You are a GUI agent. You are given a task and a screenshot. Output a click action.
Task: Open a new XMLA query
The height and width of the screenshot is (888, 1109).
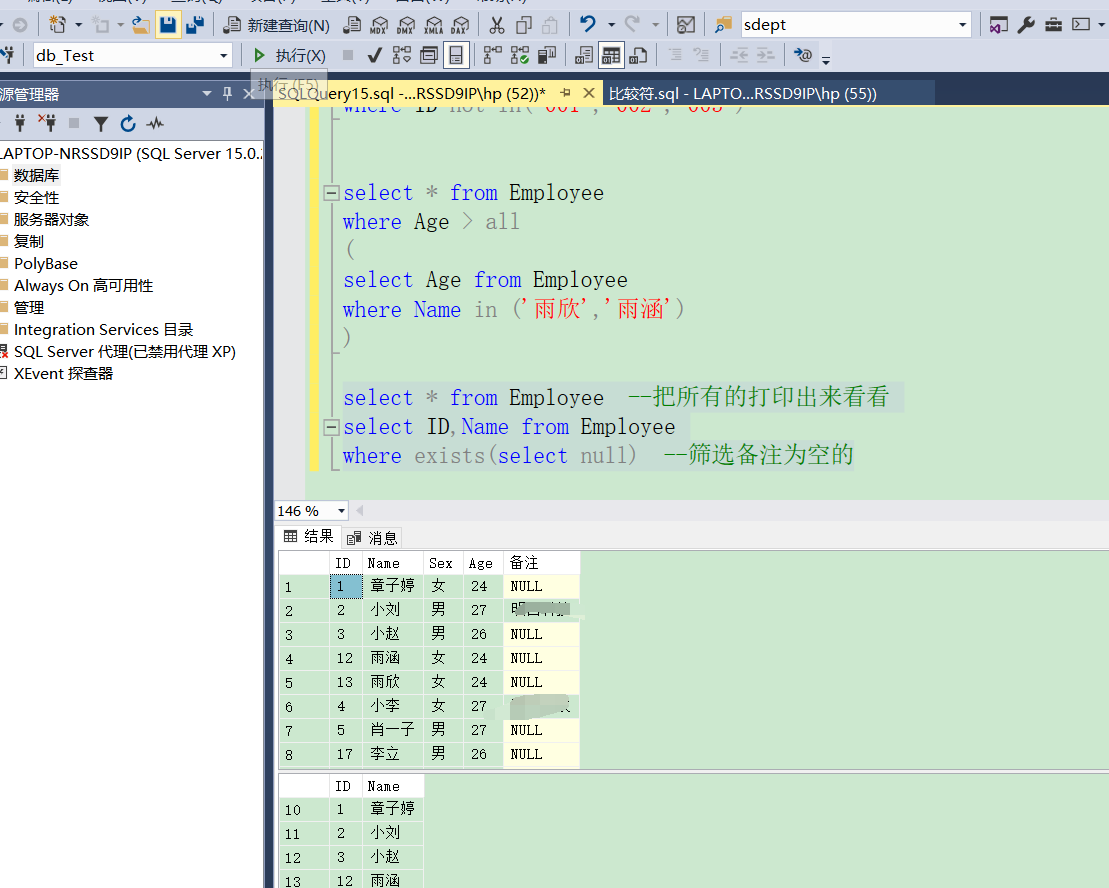[433, 25]
